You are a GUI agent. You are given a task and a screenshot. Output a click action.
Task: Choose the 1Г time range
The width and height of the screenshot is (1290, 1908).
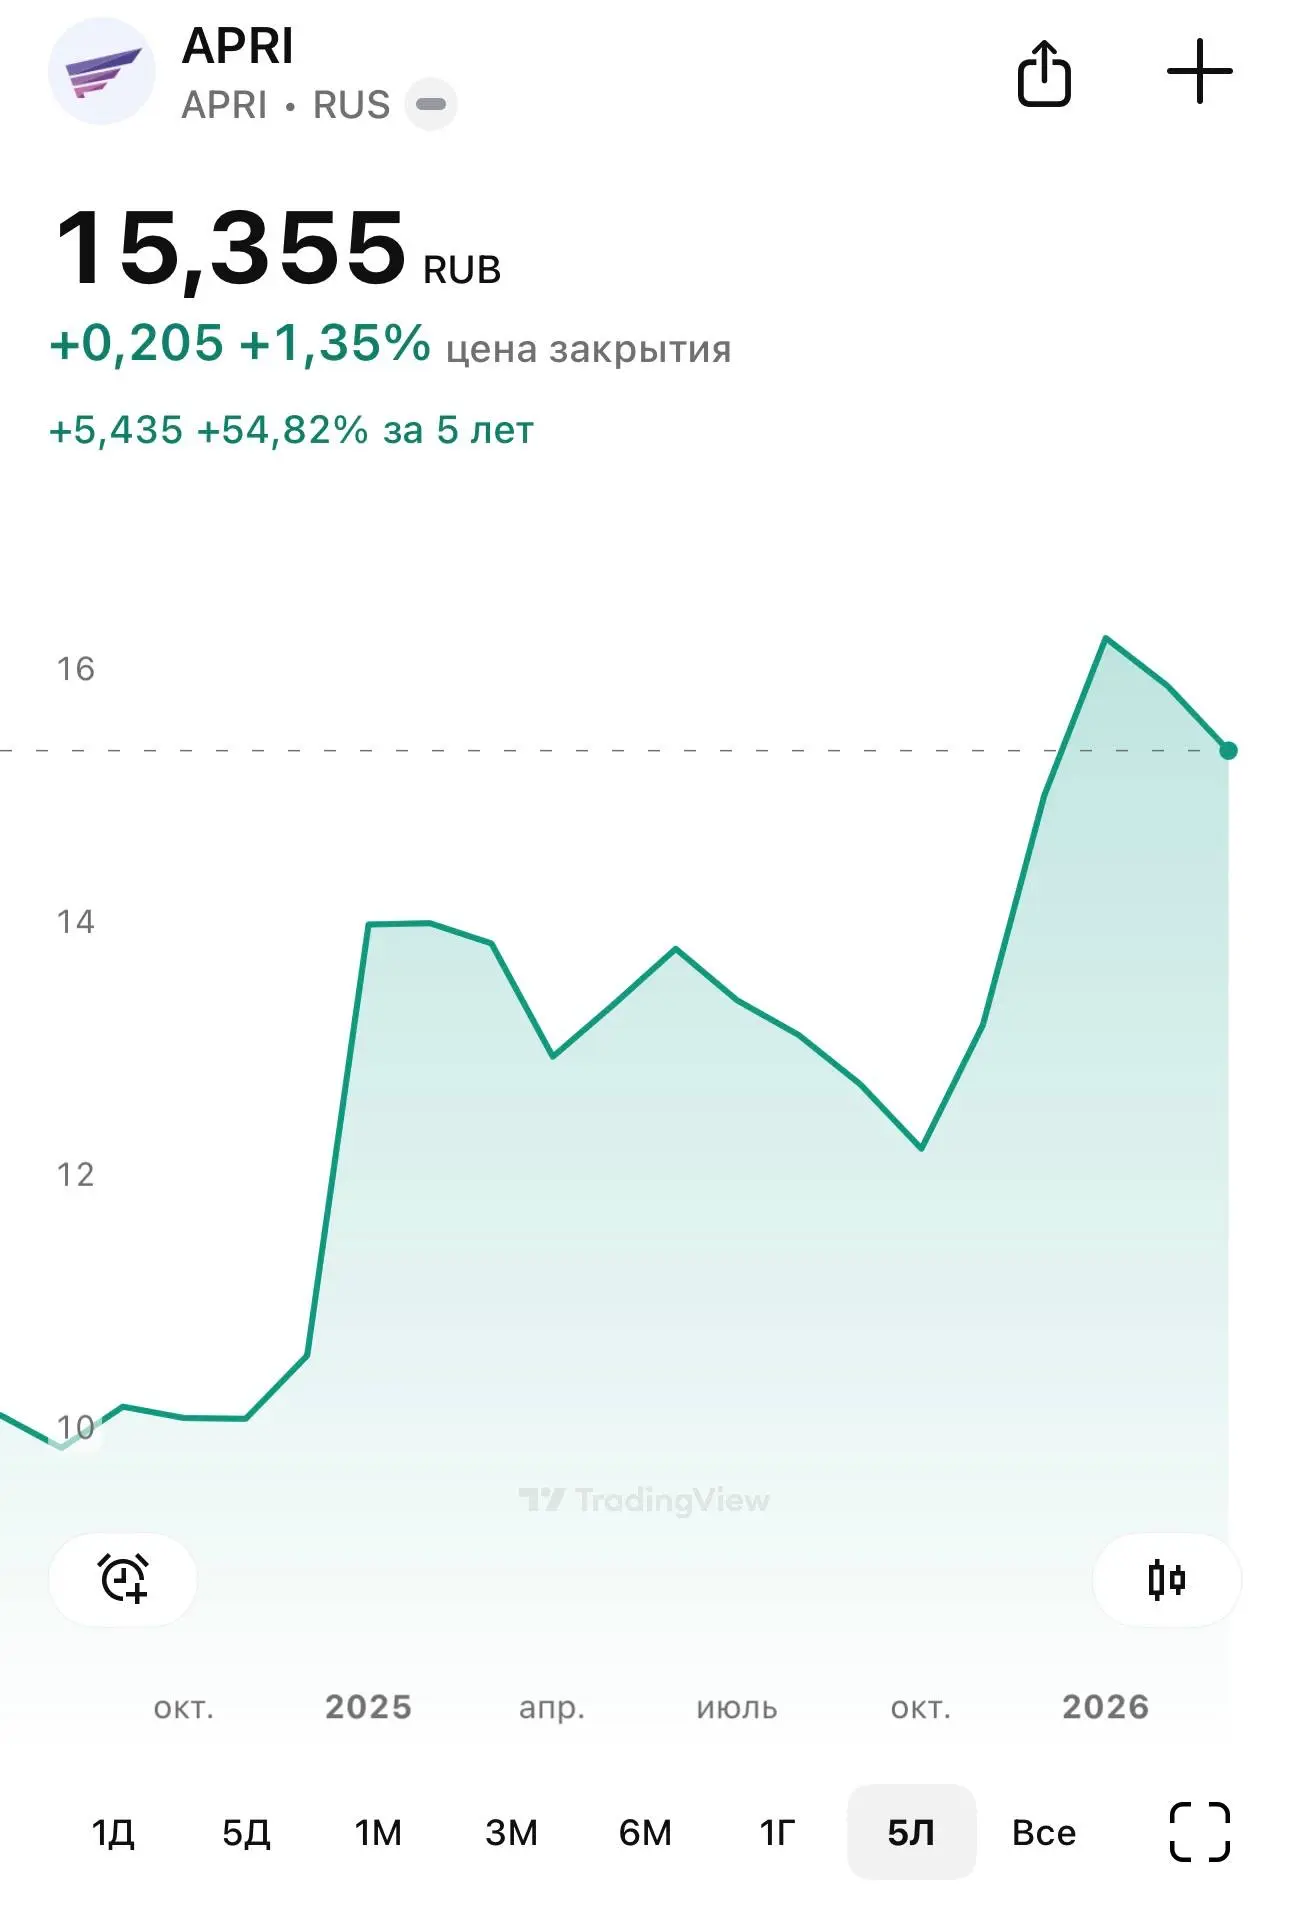[x=777, y=1832]
